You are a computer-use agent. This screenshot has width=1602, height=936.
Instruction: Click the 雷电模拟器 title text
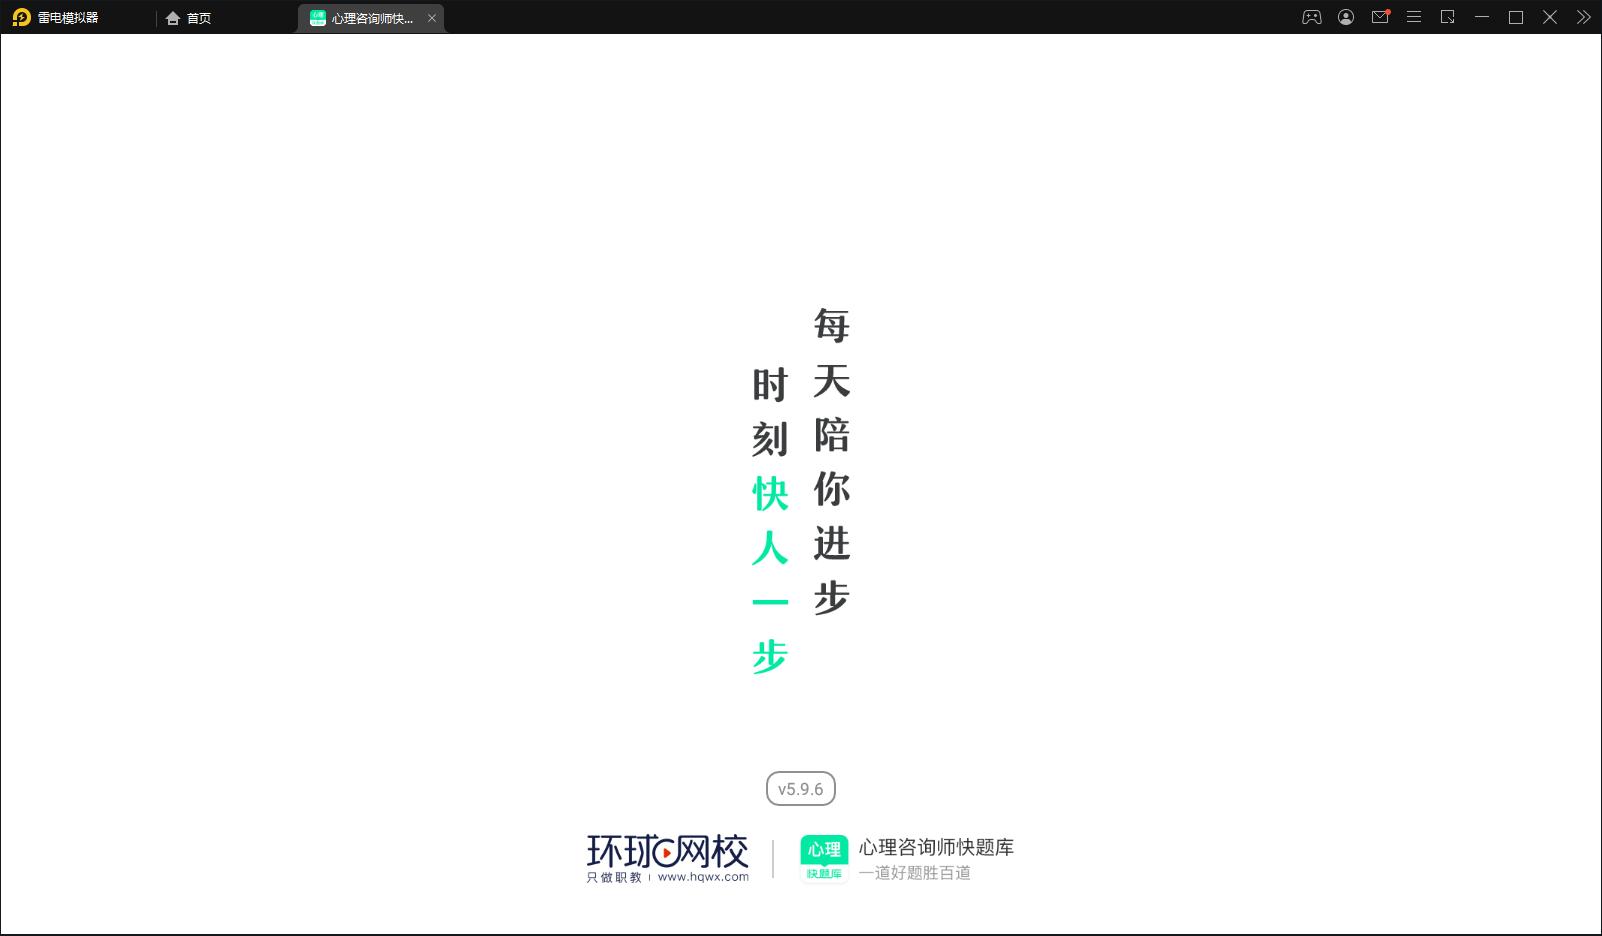point(70,17)
